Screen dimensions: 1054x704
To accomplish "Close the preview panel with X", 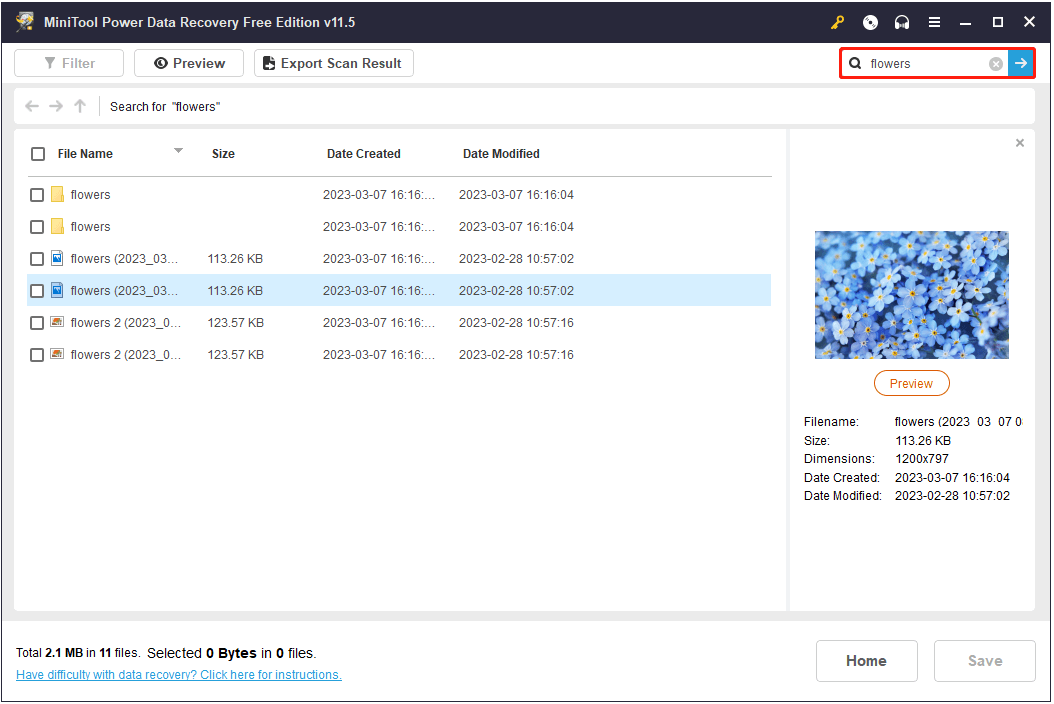I will click(x=1020, y=143).
